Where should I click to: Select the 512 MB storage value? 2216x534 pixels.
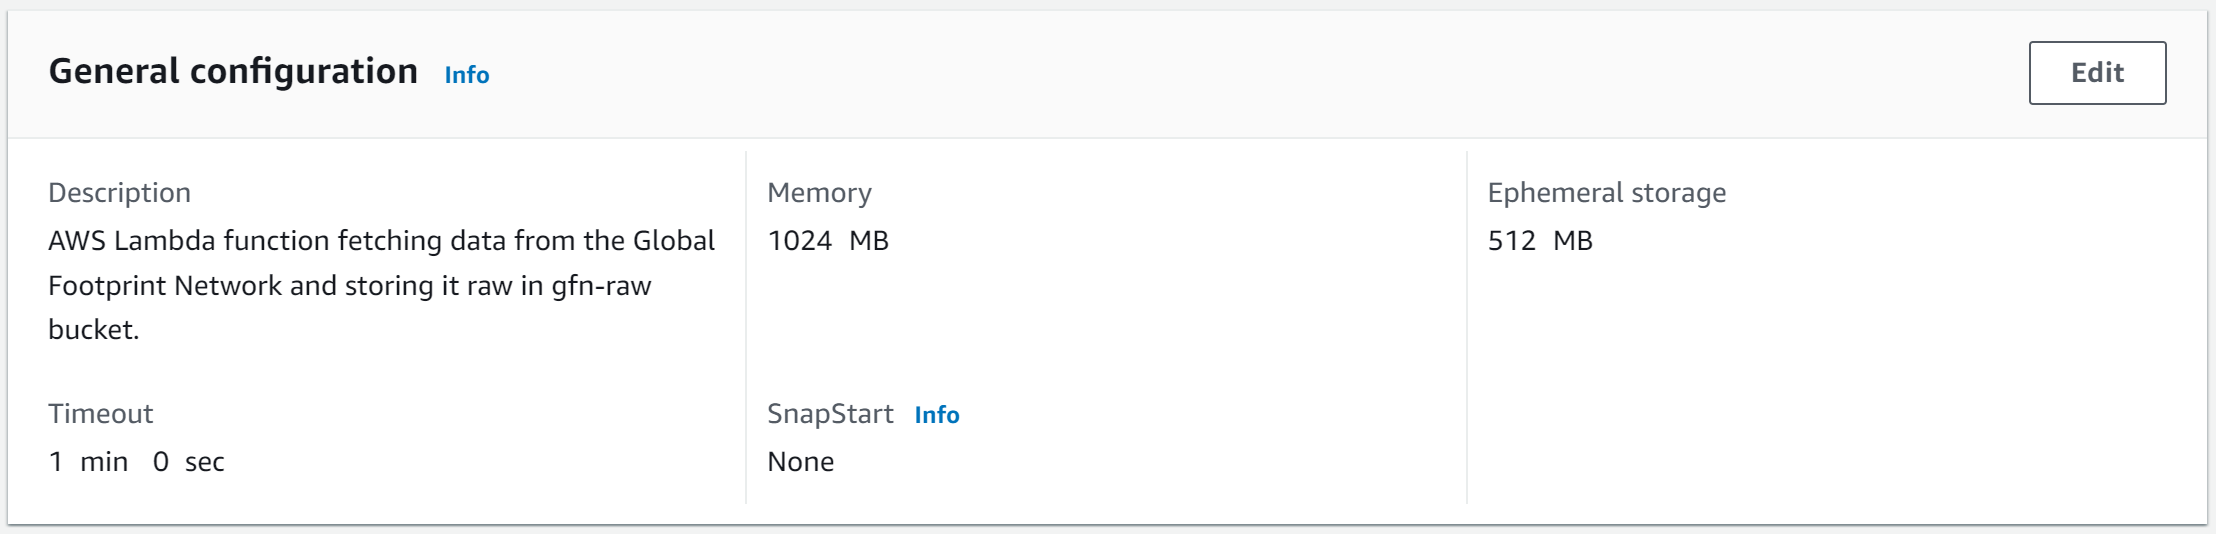tap(1540, 241)
